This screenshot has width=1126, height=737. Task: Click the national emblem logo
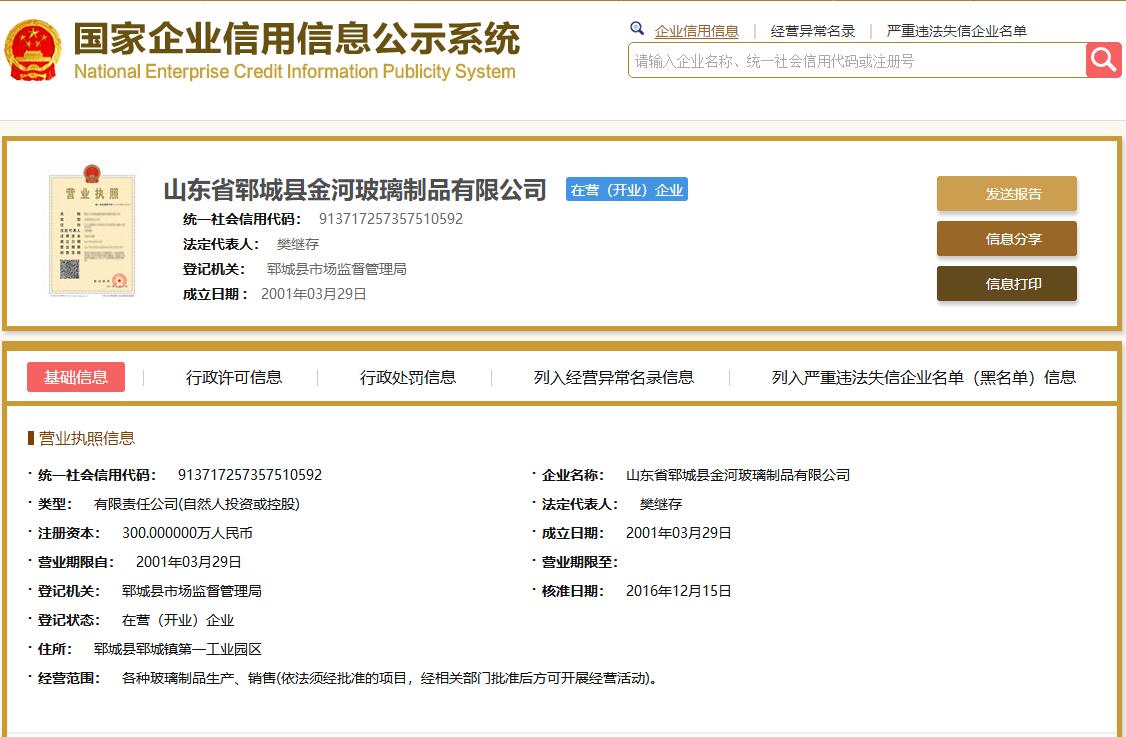pyautogui.click(x=32, y=50)
